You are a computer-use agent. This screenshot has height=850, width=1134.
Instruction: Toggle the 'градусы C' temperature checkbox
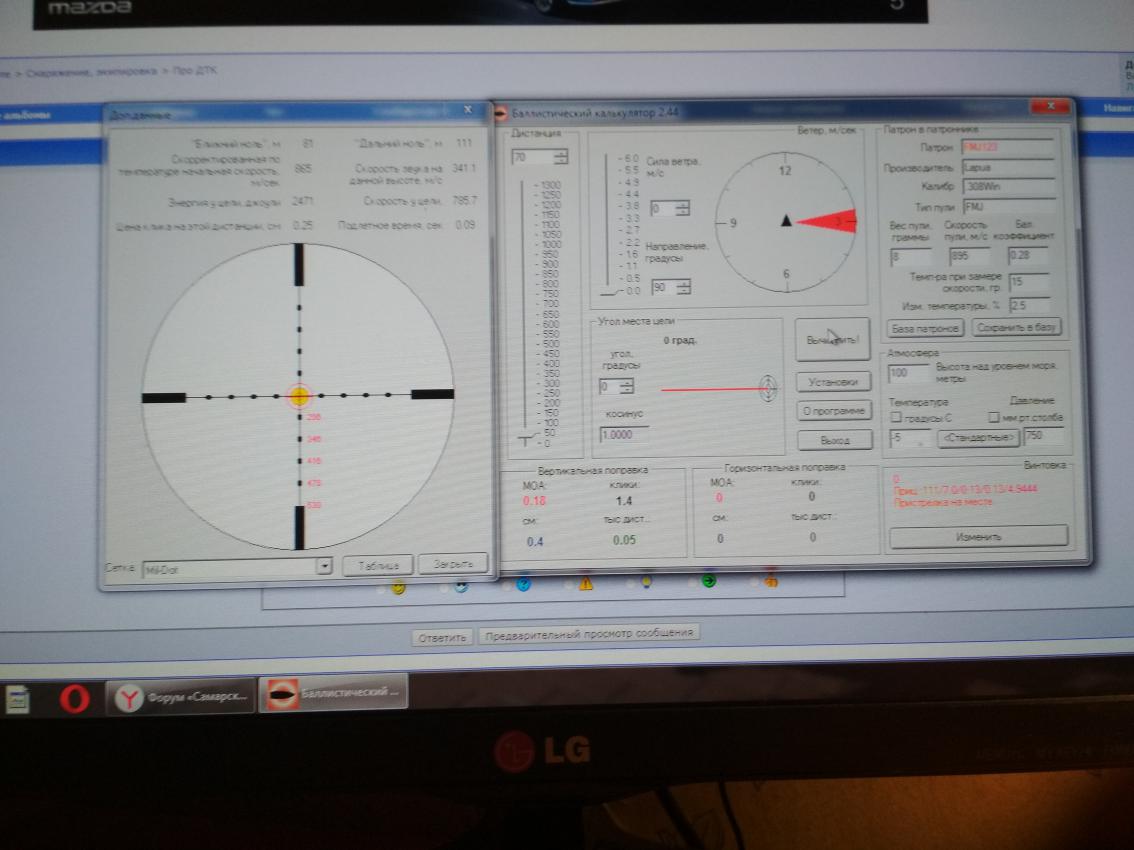(x=896, y=416)
